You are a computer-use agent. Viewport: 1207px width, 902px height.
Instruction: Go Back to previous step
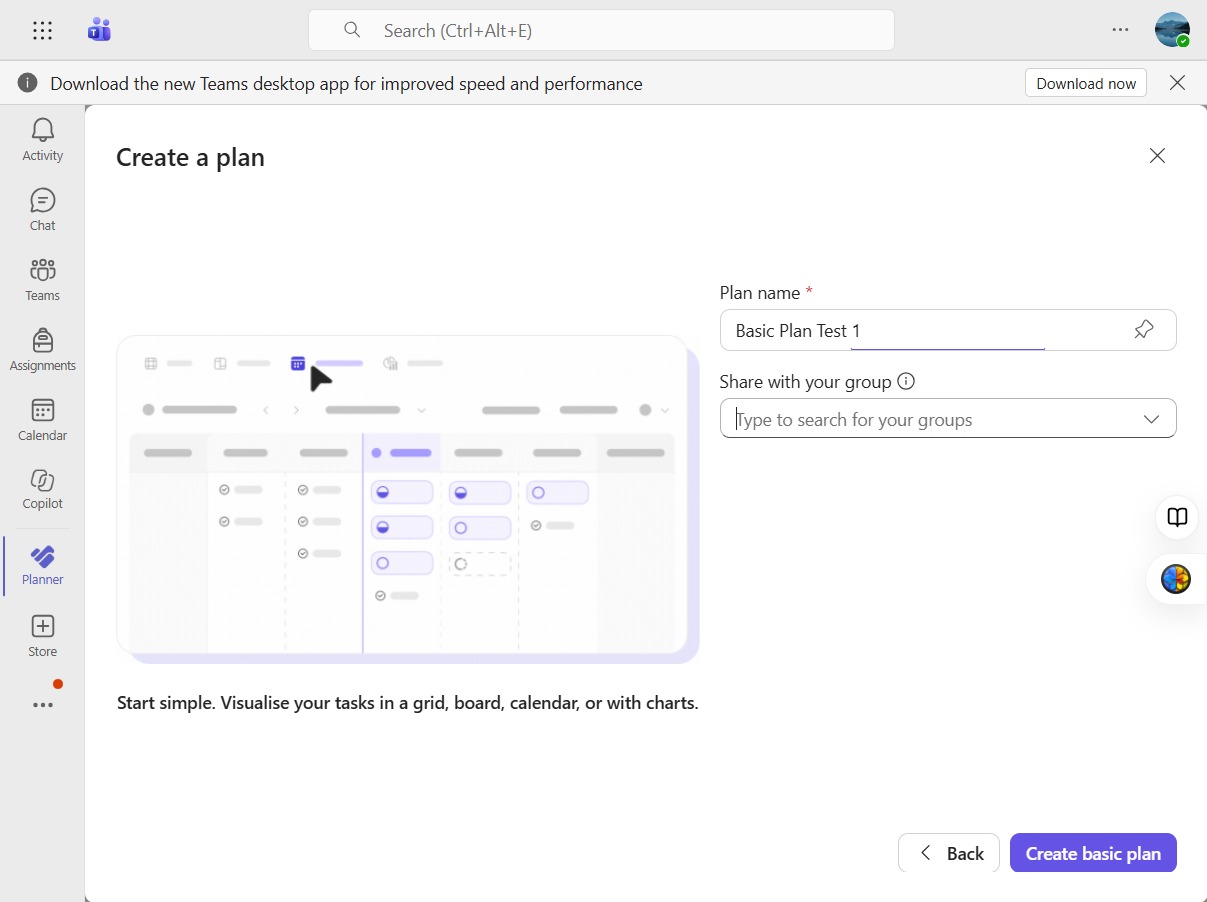tap(949, 853)
